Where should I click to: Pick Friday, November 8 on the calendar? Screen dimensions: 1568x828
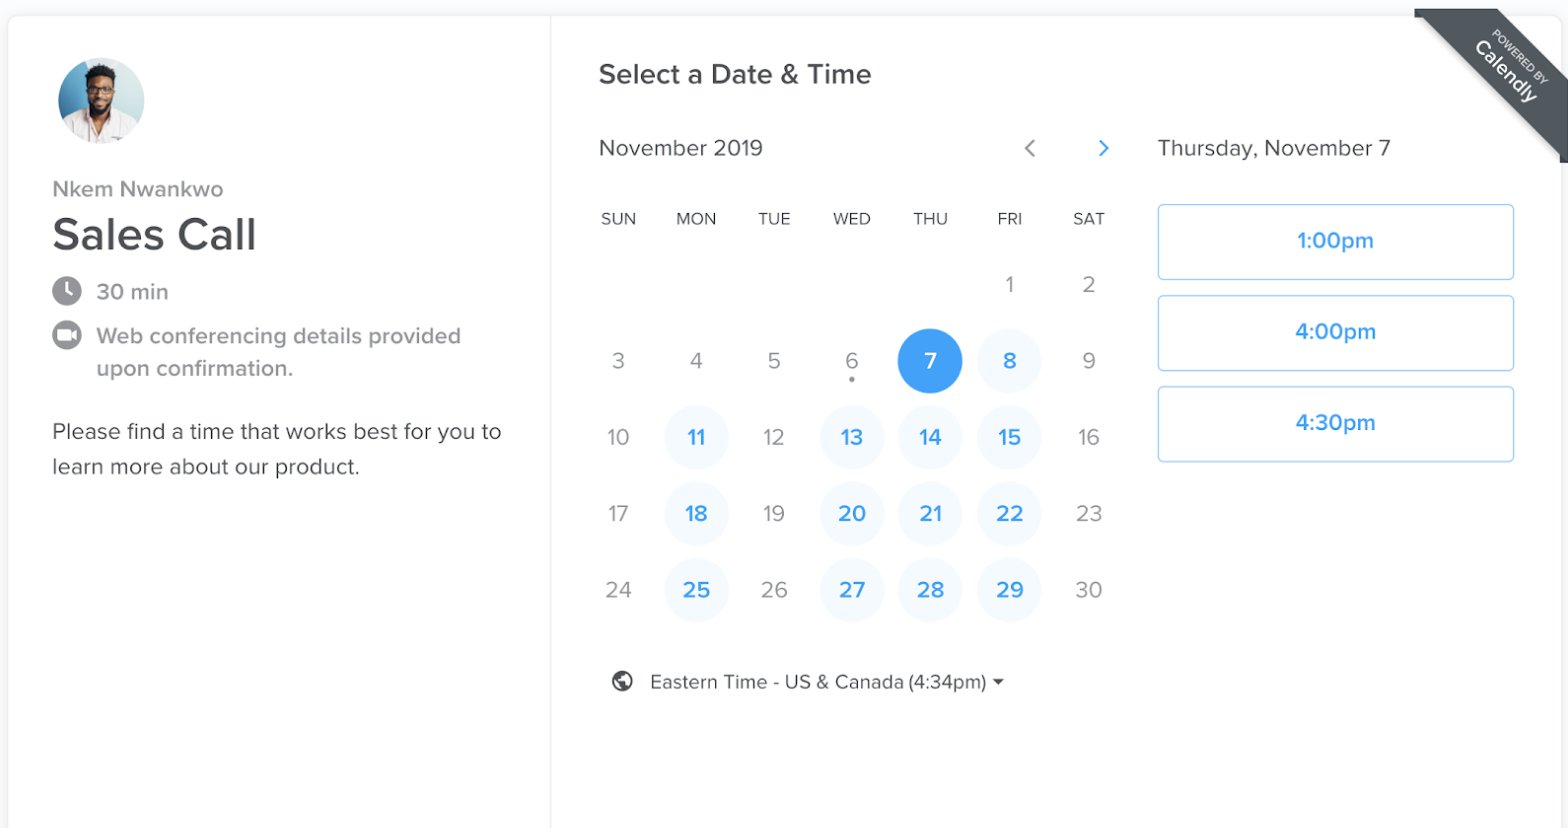coord(1009,361)
